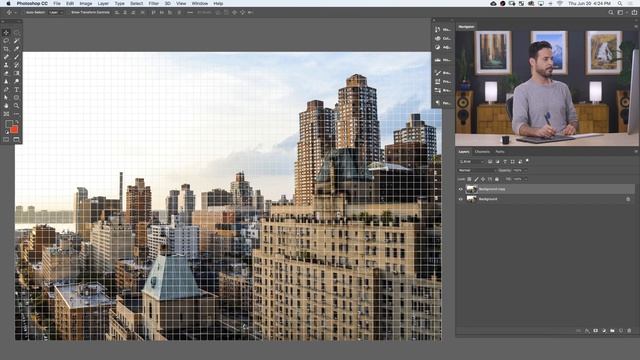Click the create new layer icon
Image resolution: width=640 pixels, height=360 pixels.
pos(621,331)
